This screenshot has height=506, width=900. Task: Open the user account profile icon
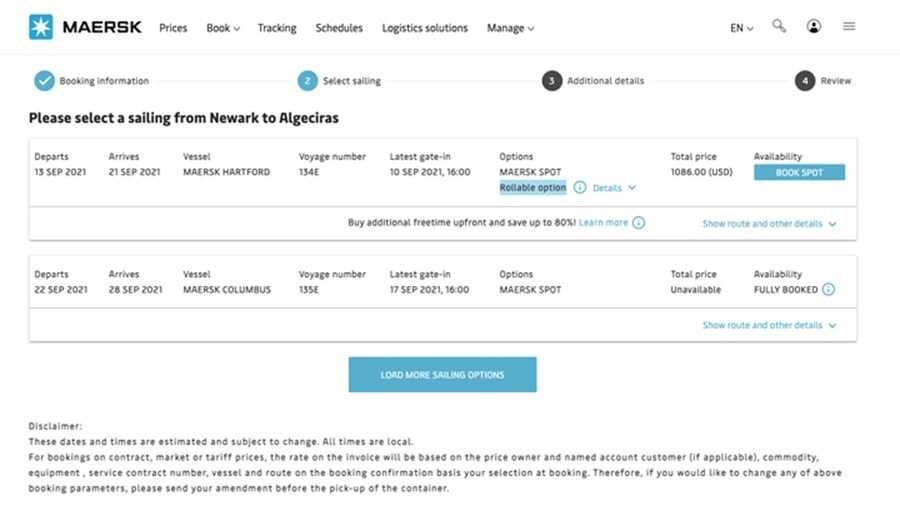point(814,27)
